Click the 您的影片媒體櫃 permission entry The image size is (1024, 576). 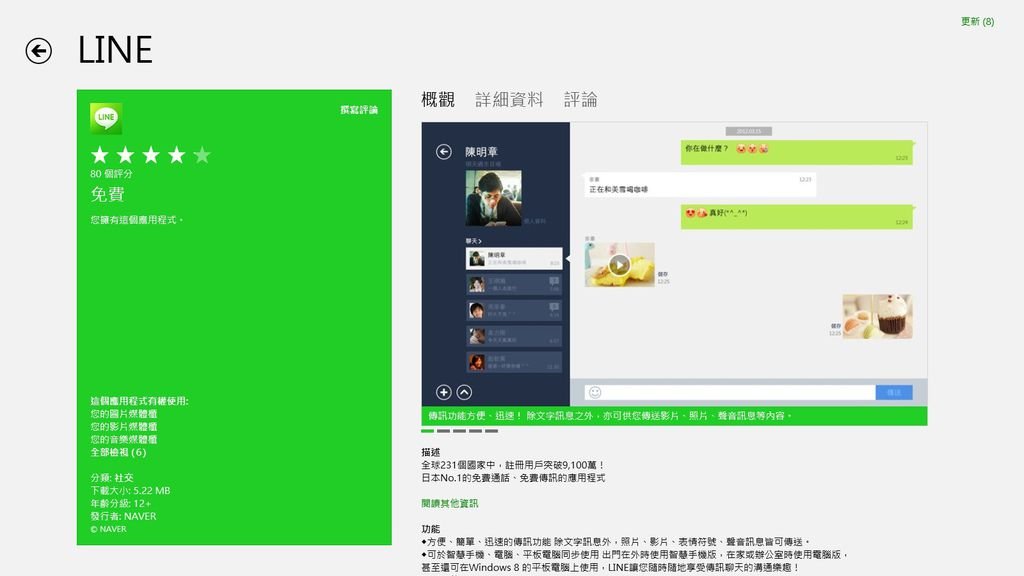tap(123, 426)
